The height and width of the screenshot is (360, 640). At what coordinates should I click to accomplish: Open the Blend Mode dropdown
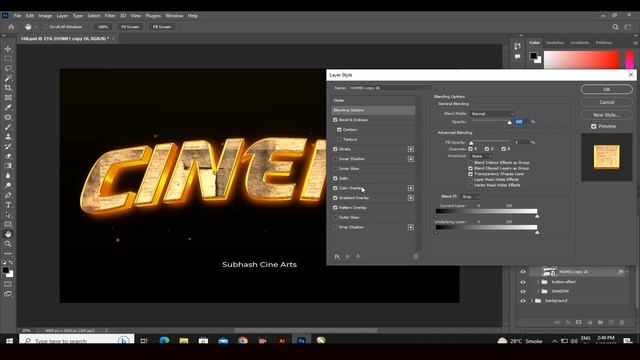click(x=492, y=114)
